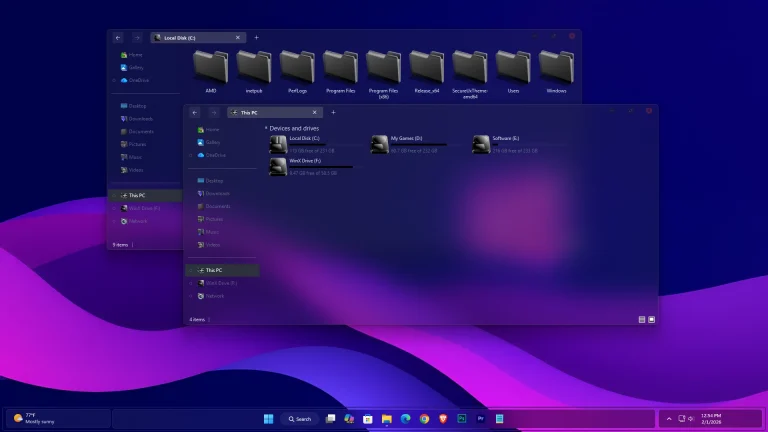Open Videos in This PC window sidebar

pyautogui.click(x=209, y=244)
